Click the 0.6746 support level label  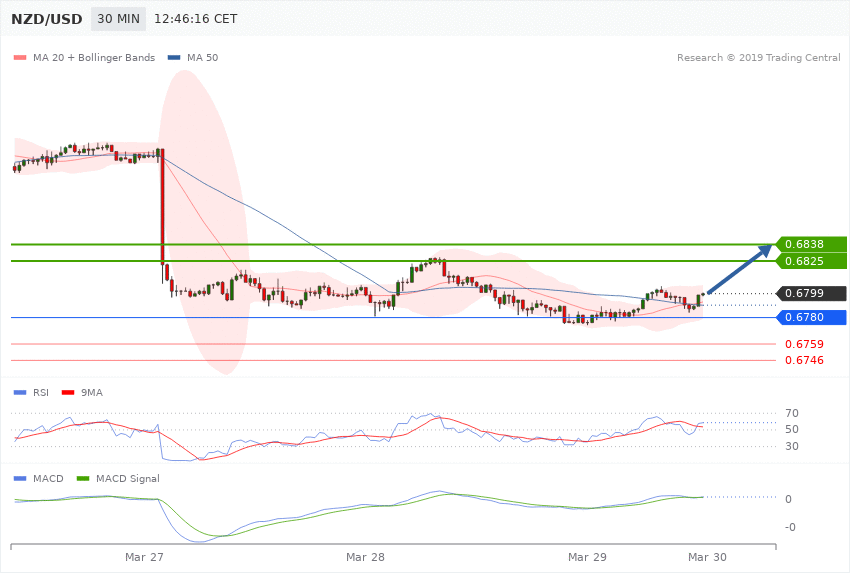click(x=804, y=360)
